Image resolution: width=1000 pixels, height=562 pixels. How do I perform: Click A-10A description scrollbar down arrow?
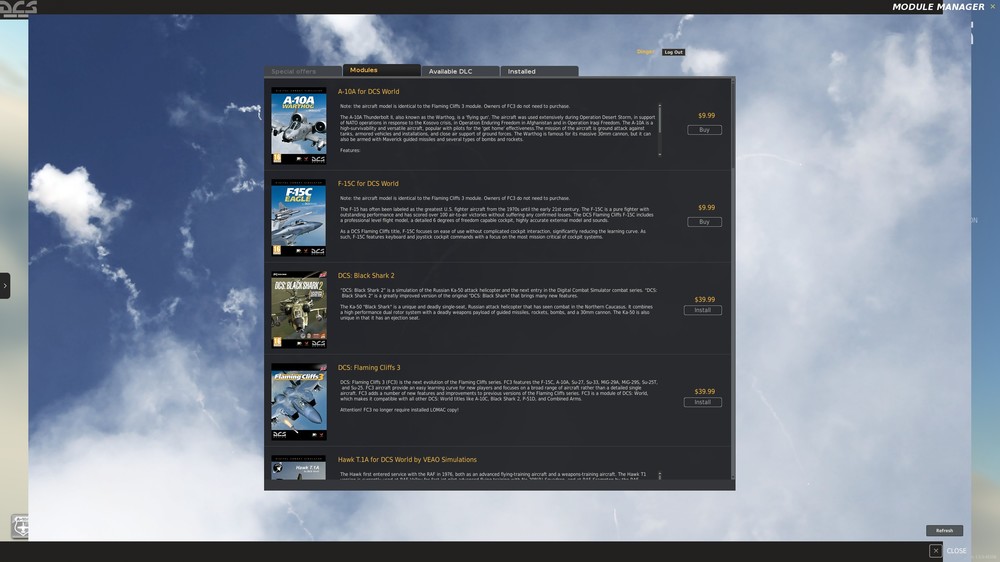659,154
